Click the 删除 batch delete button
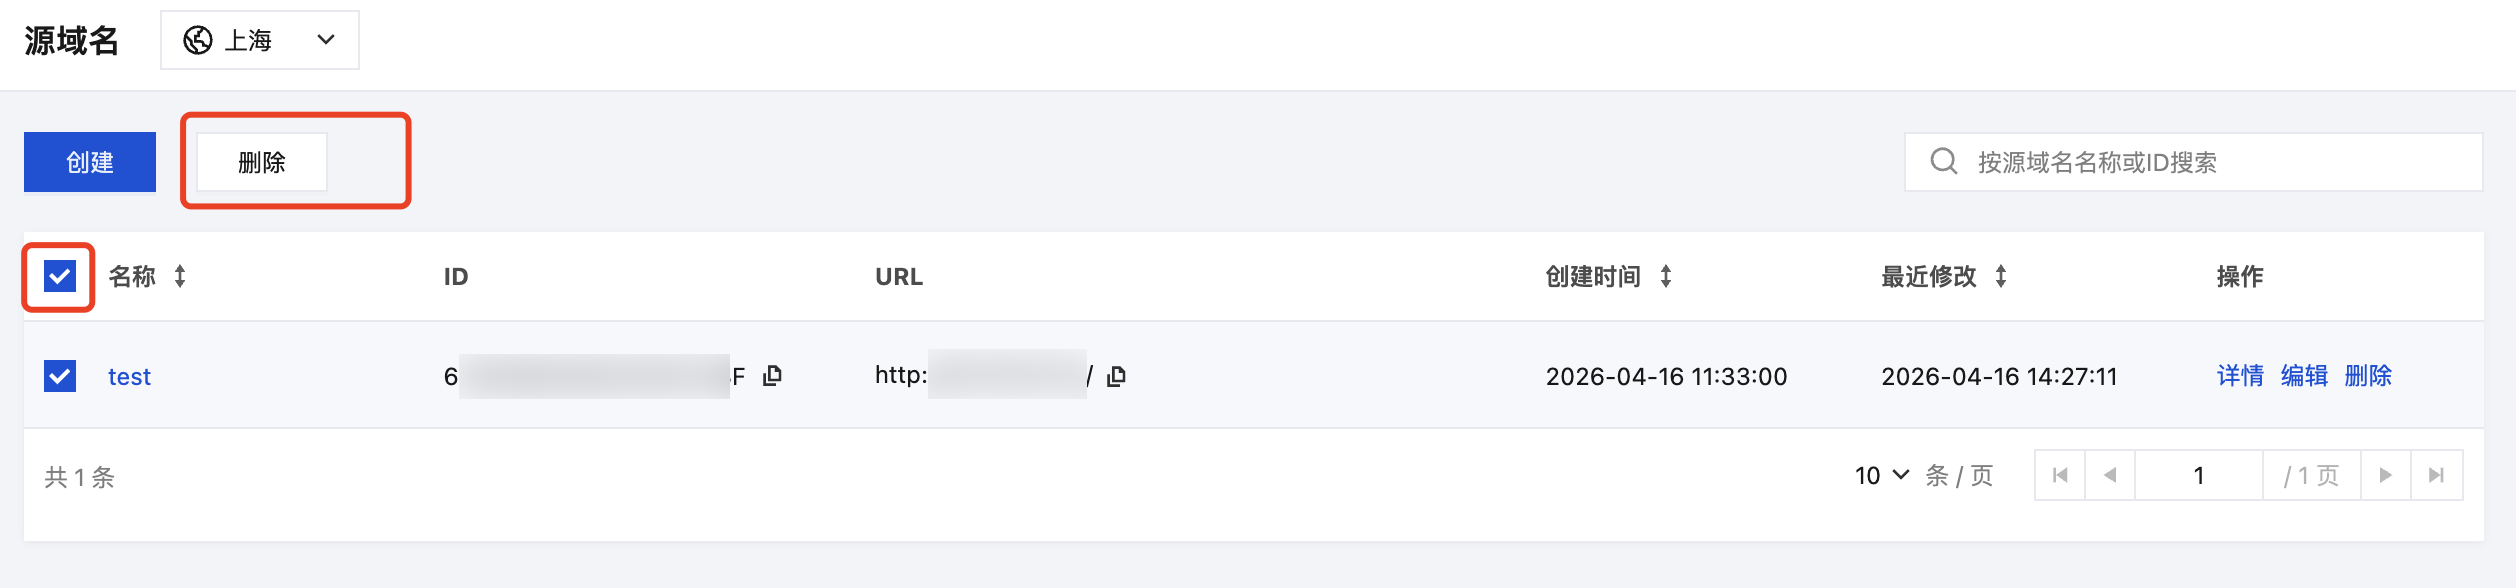2516x588 pixels. (262, 162)
